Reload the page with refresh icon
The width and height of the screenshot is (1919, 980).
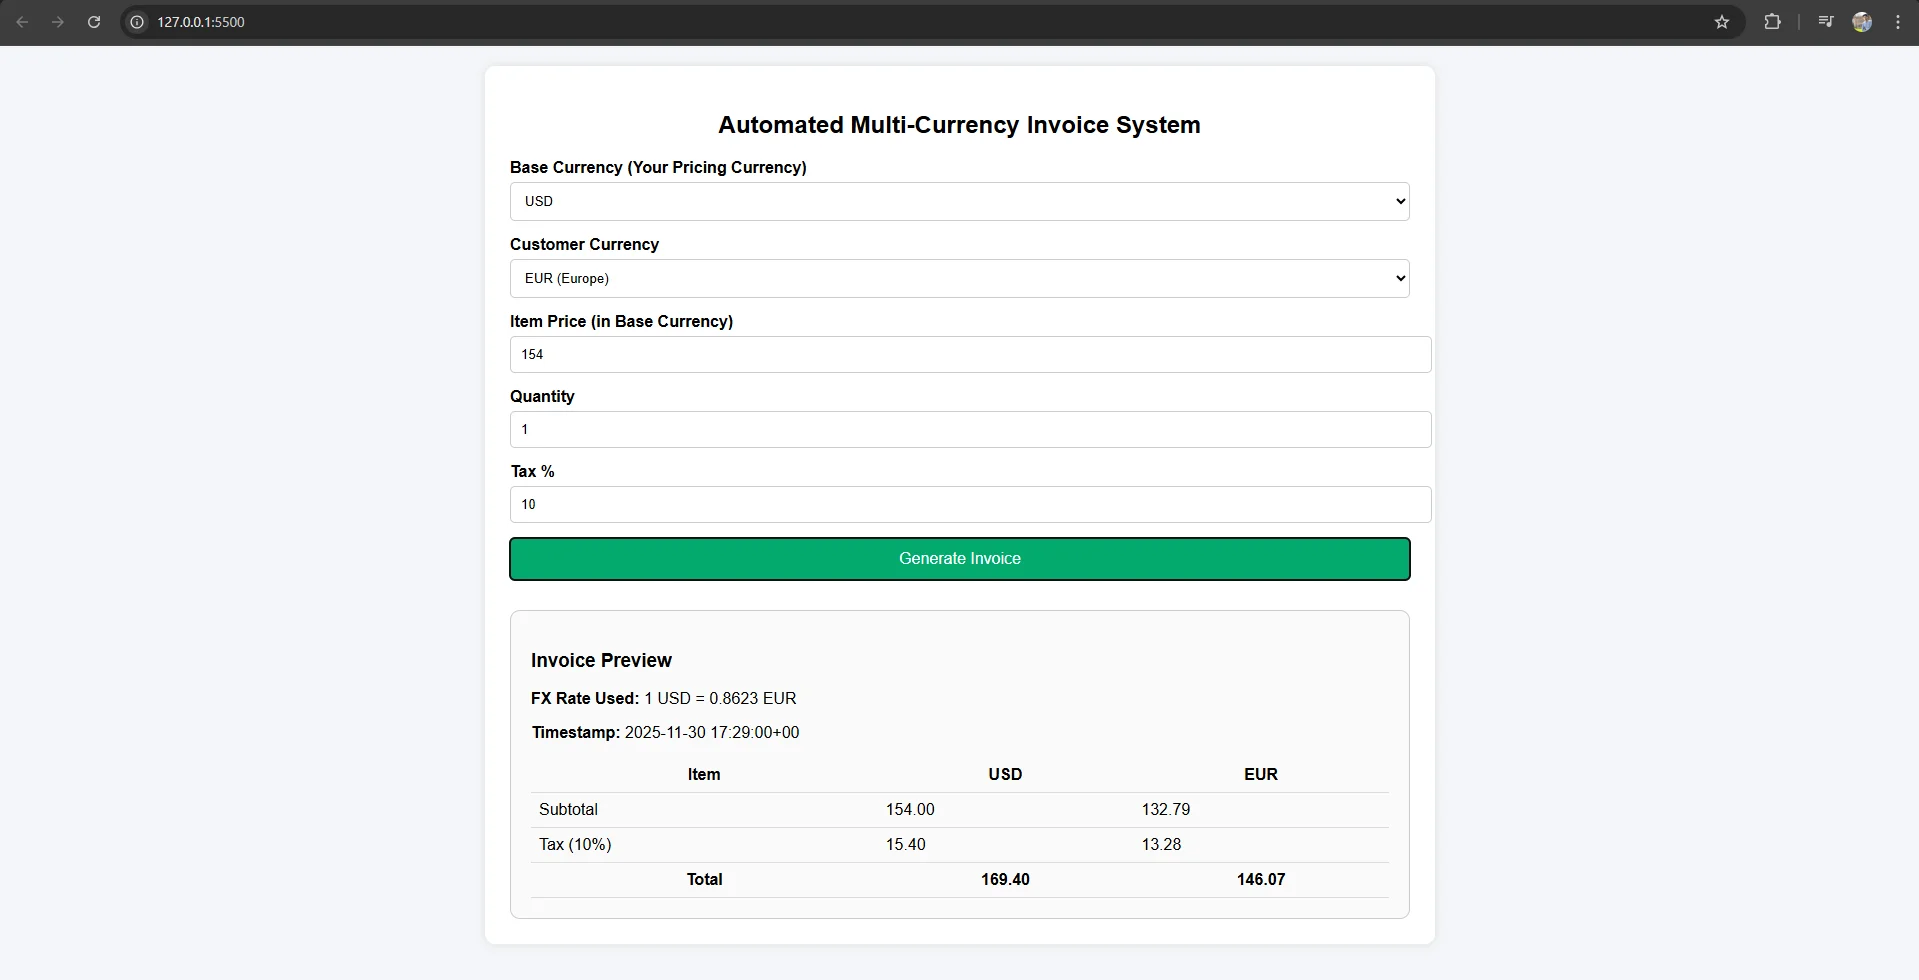pyautogui.click(x=94, y=22)
